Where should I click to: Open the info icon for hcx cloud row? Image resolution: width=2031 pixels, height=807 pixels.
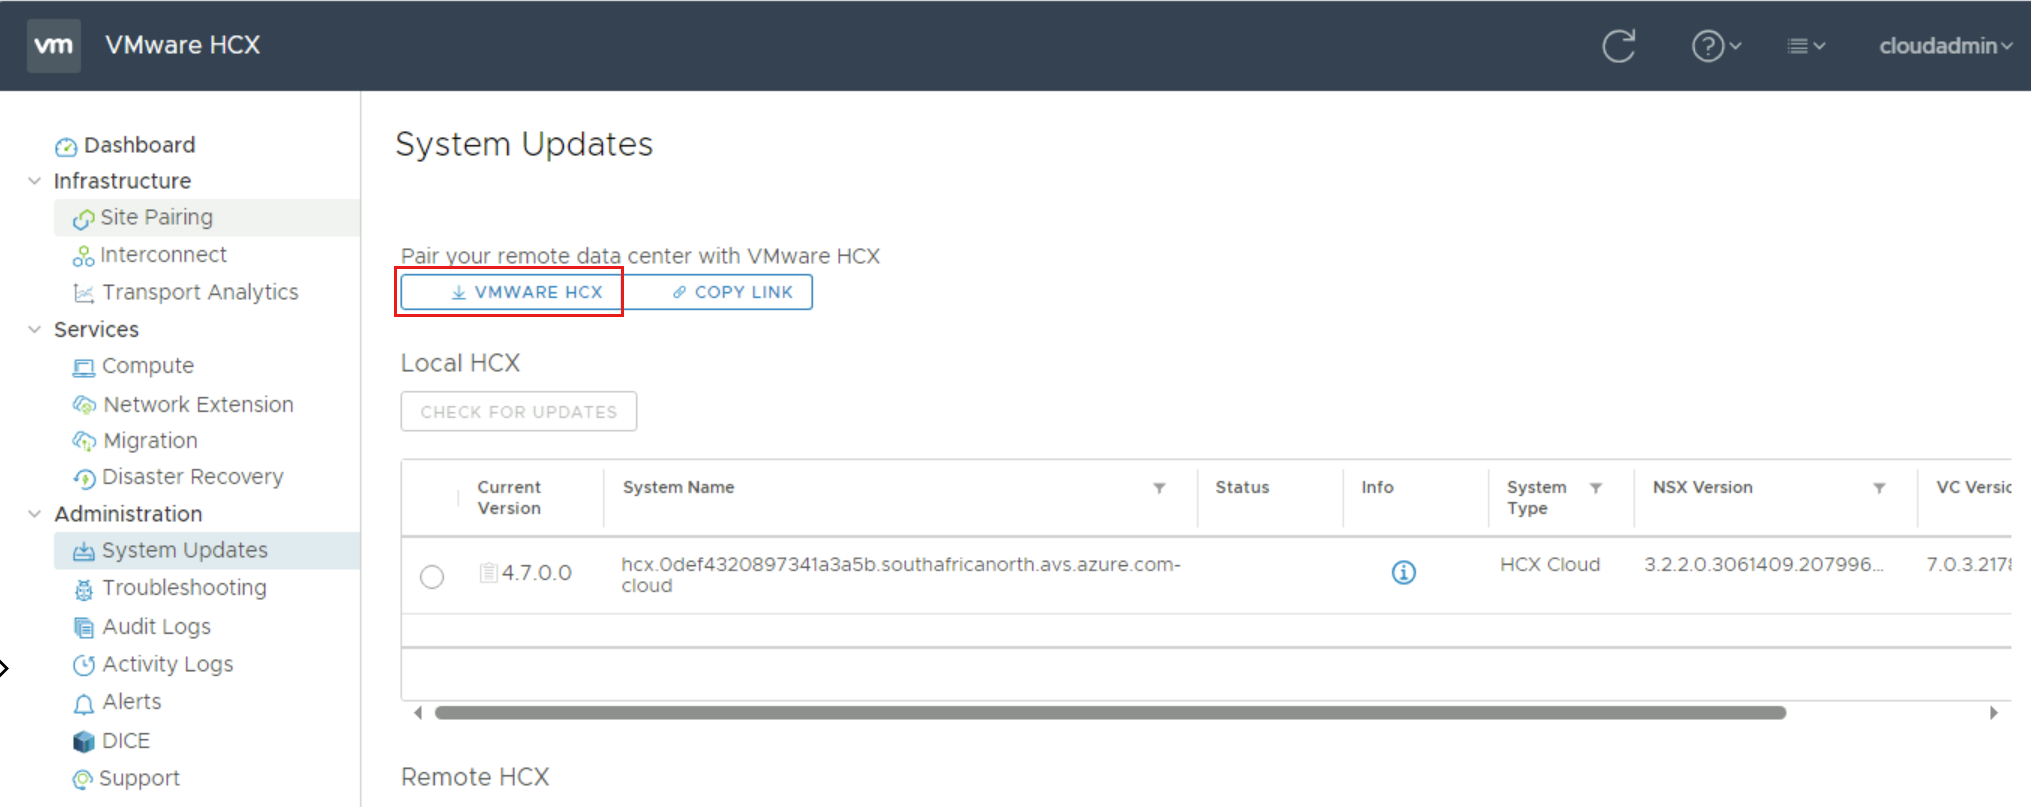(x=1403, y=573)
